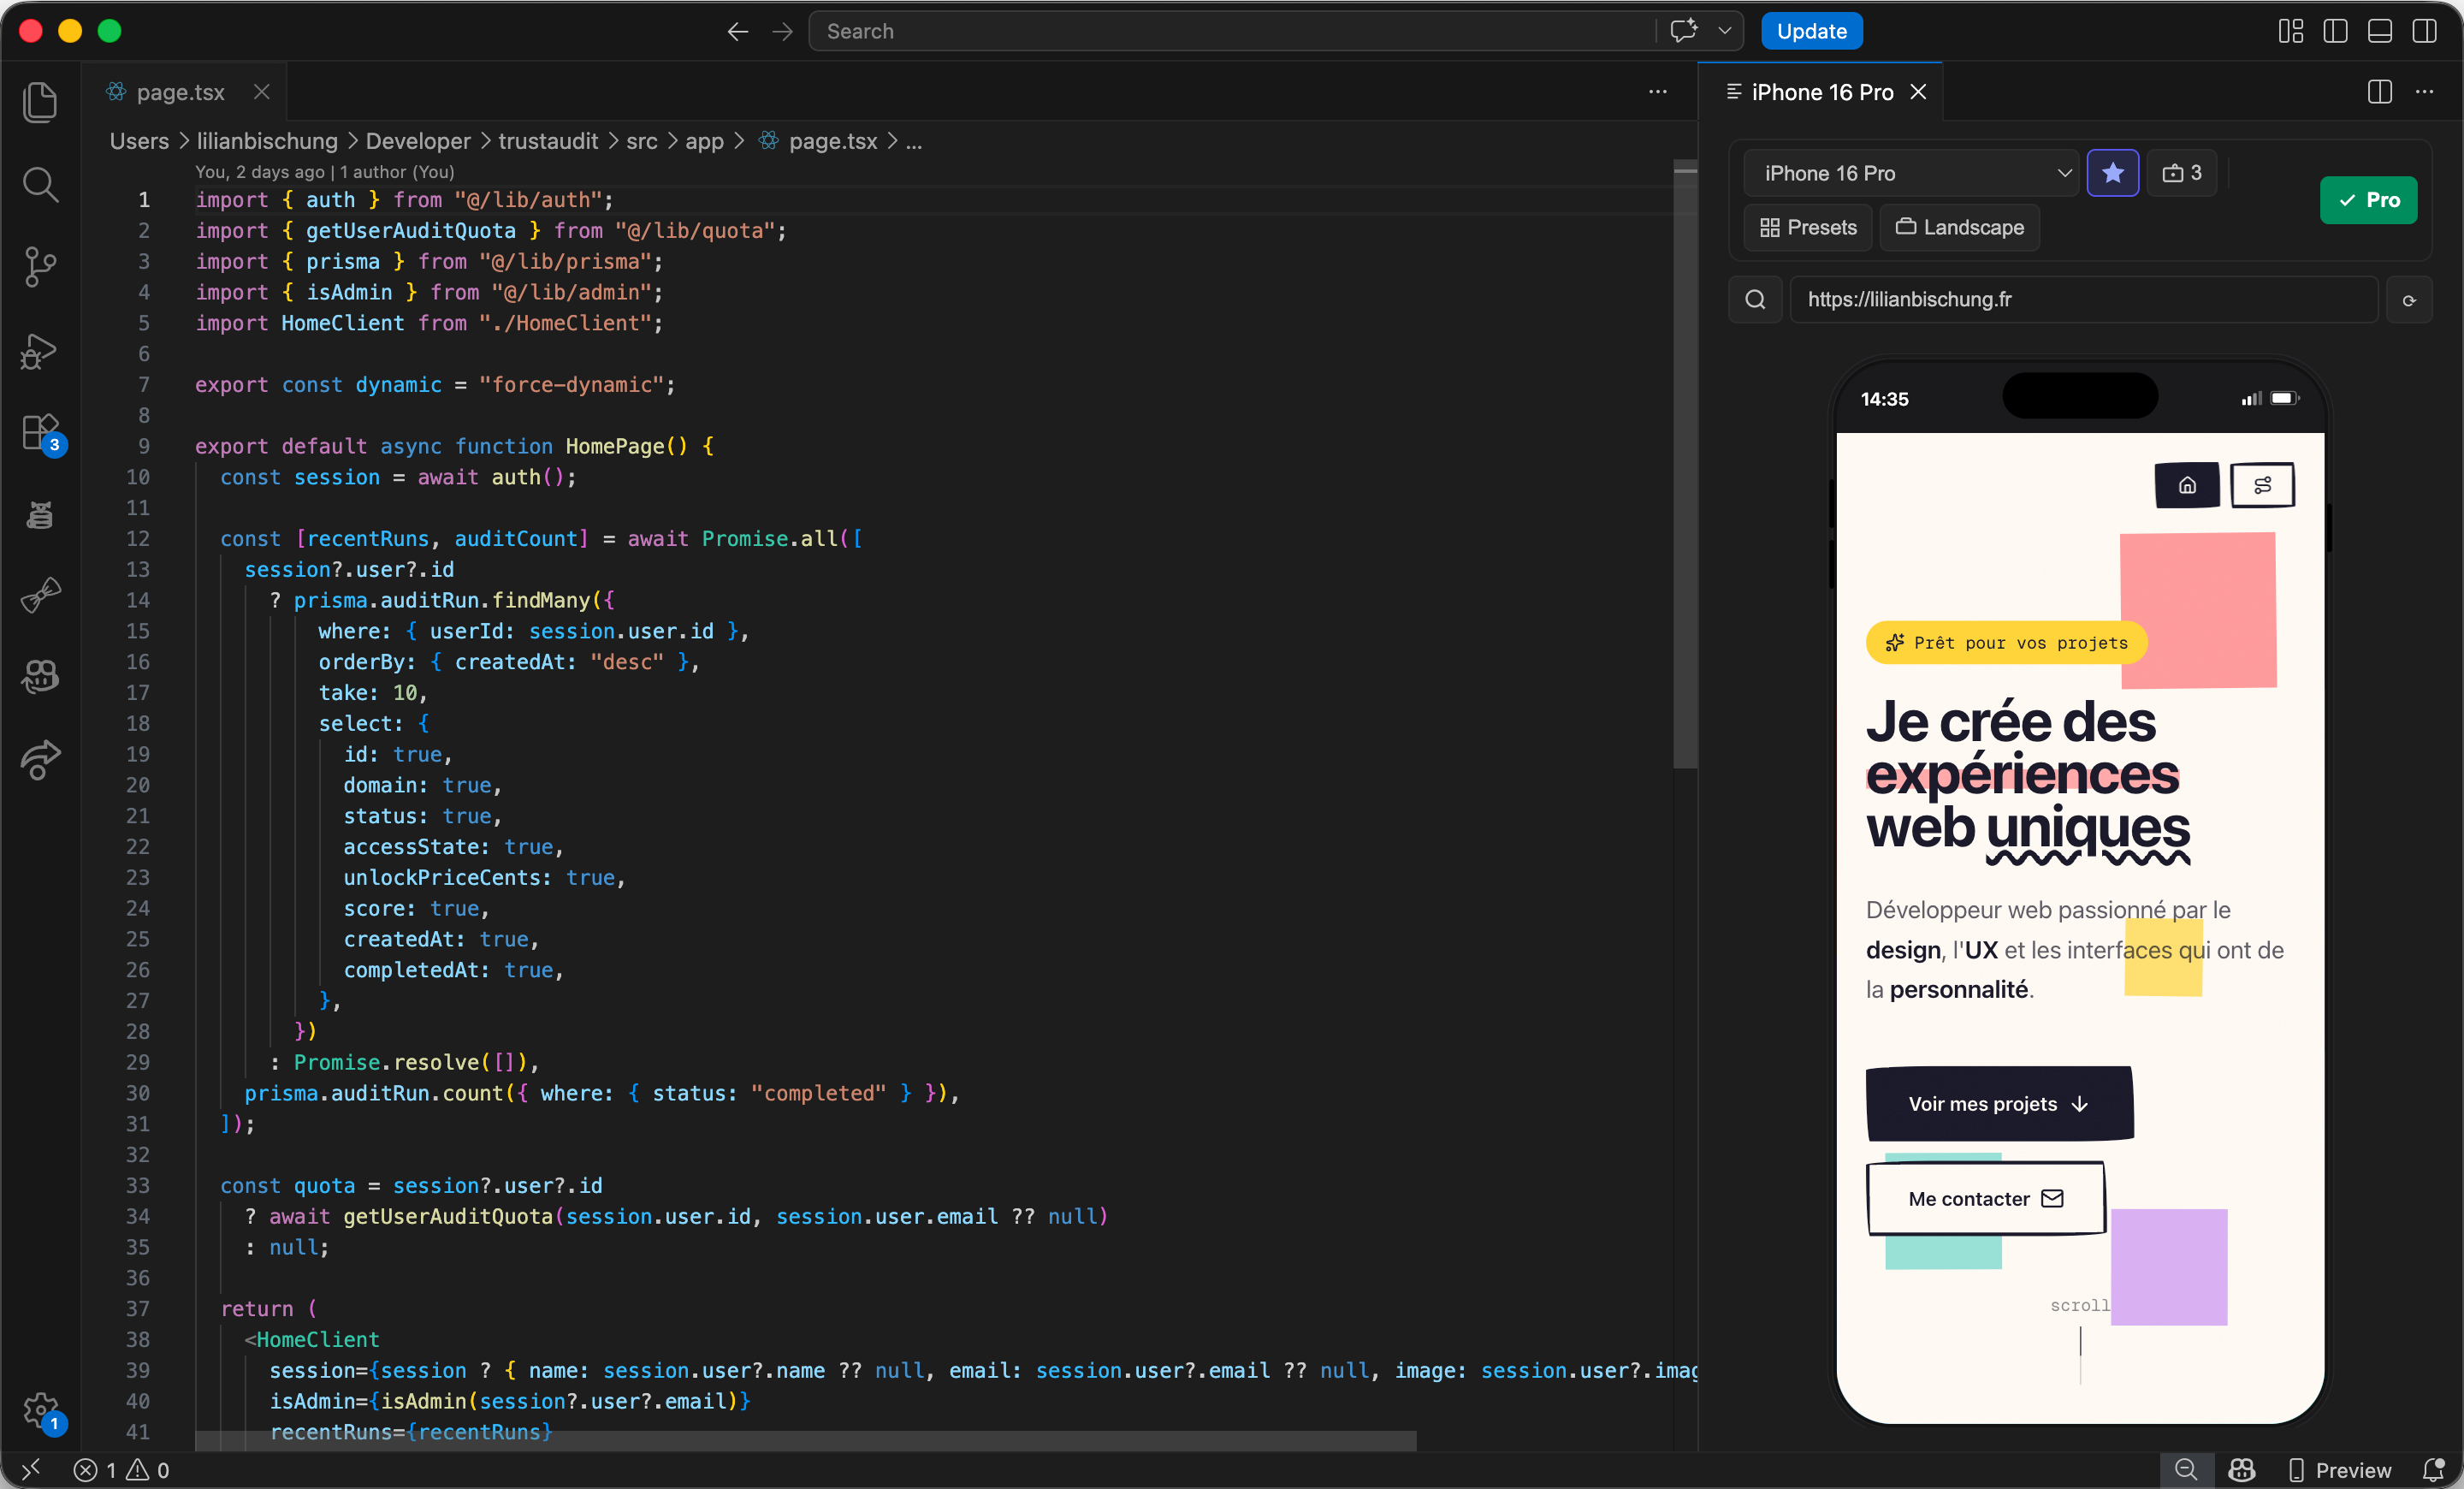Click Preview in the status bar
Screen dimensions: 2464x1489
click(2340, 1470)
